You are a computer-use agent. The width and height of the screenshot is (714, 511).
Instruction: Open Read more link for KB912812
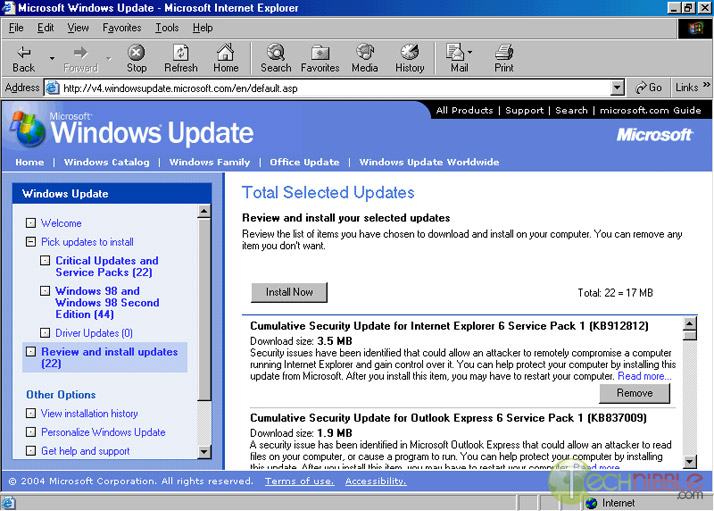click(x=644, y=376)
